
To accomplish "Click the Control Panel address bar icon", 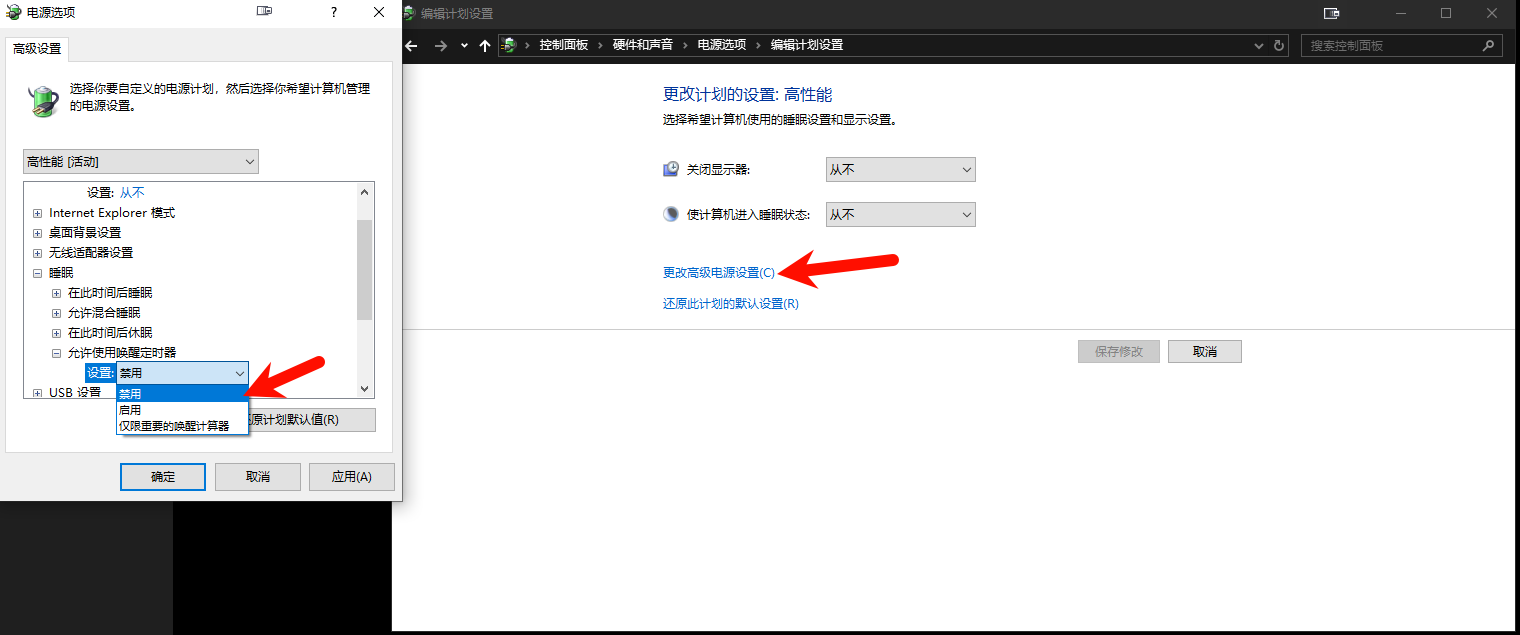I will pos(510,45).
